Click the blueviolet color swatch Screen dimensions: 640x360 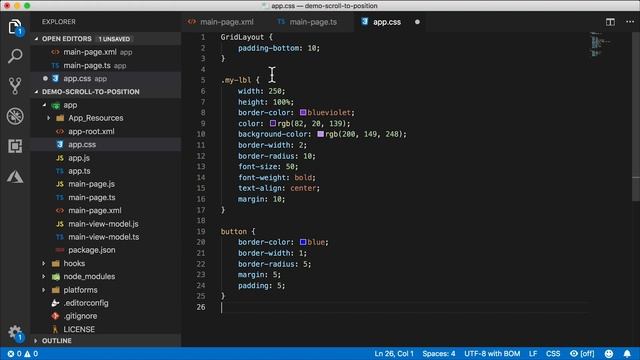[303, 112]
